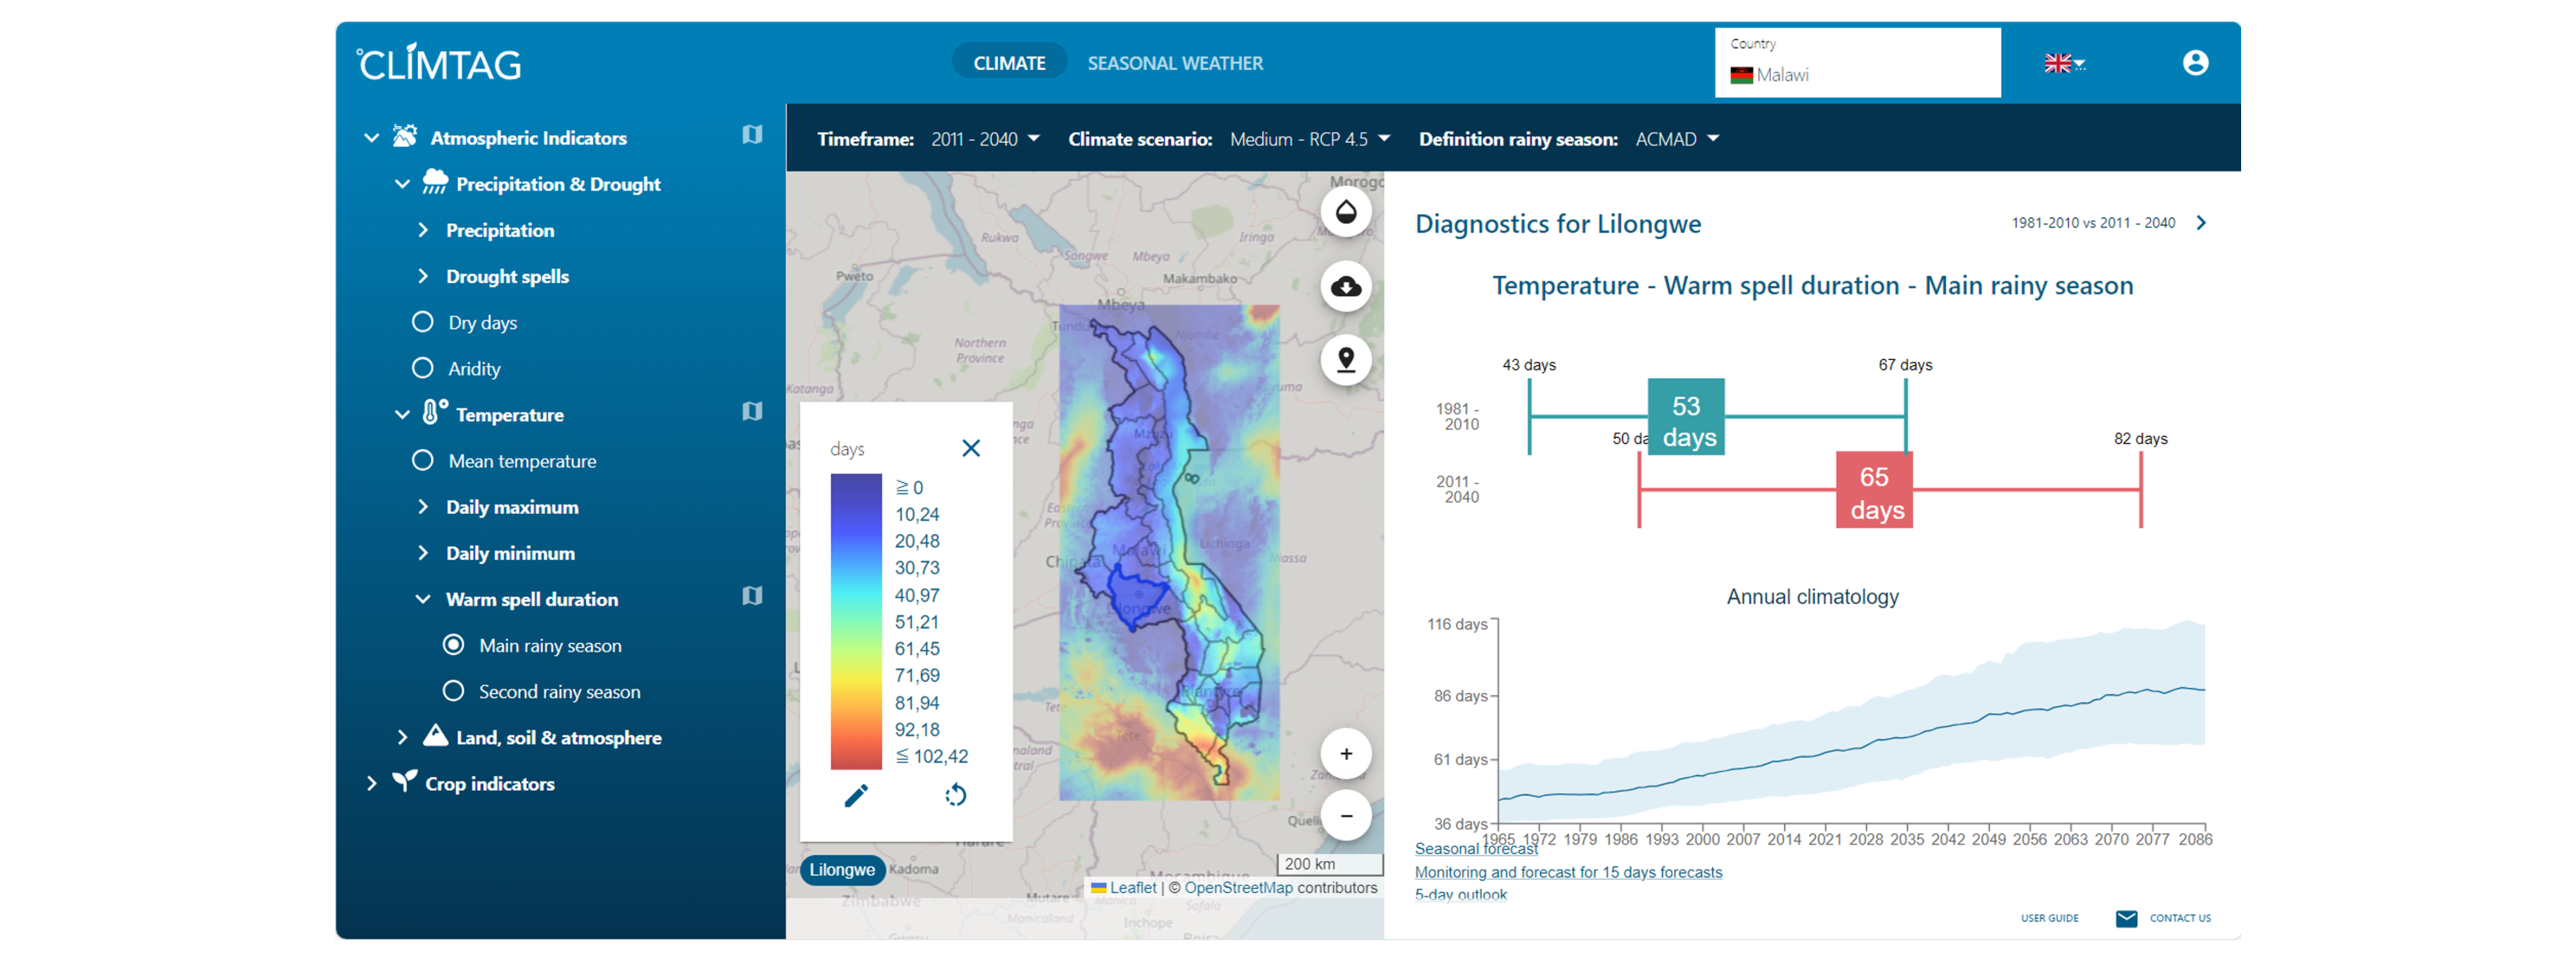Switch to the SEASONAL WEATHER tab
The width and height of the screenshot is (2576, 970).
point(1175,63)
